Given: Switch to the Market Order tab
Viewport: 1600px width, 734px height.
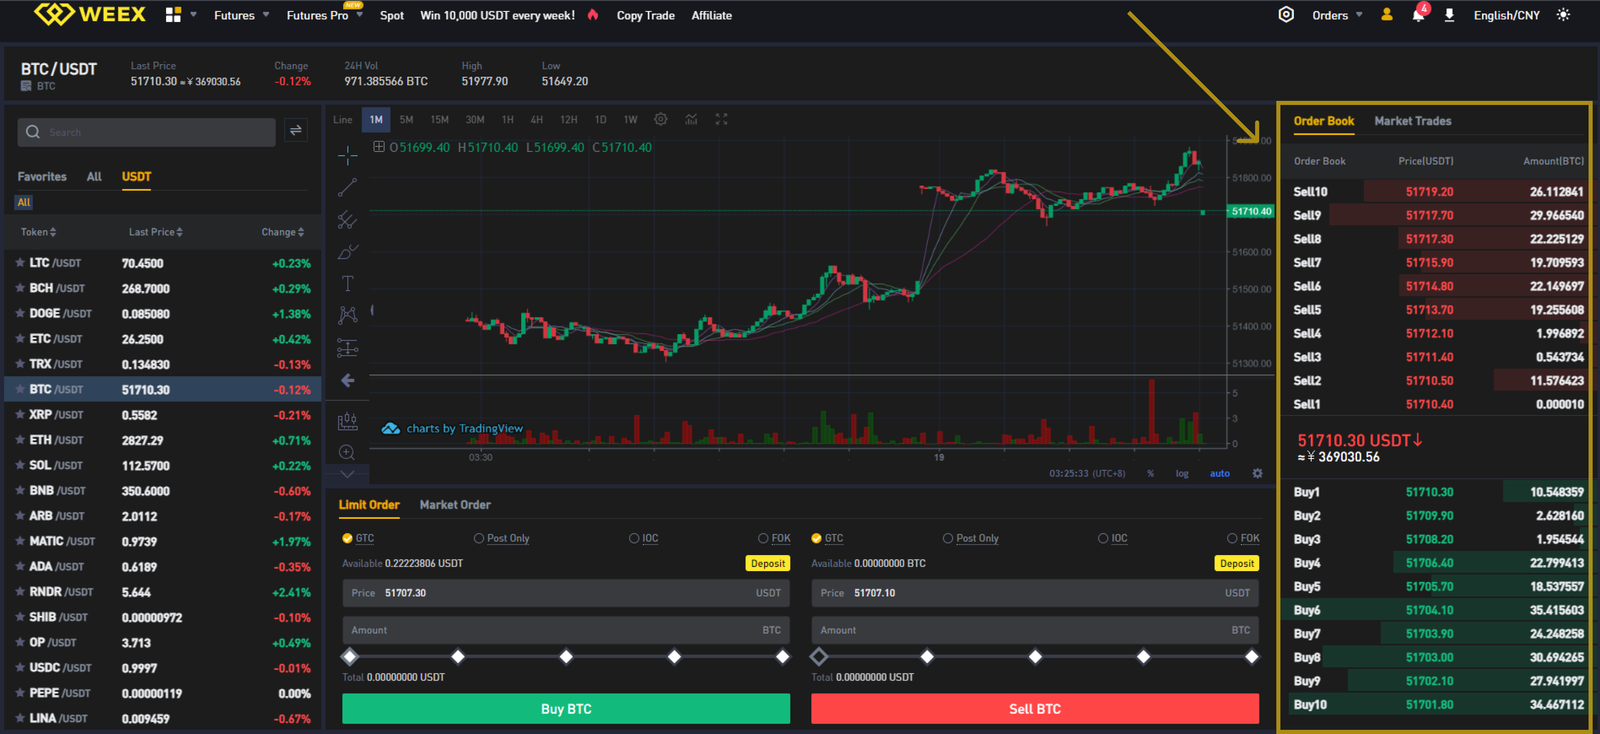Looking at the screenshot, I should point(455,505).
